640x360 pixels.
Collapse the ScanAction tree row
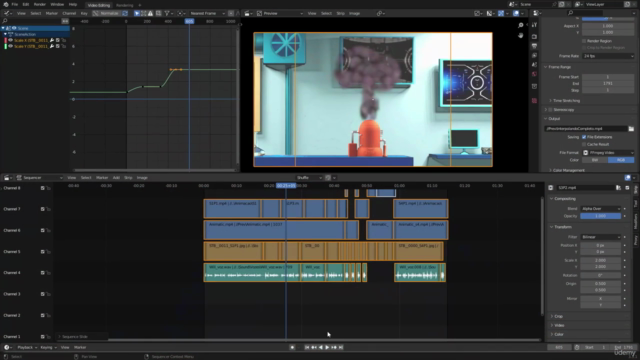pyautogui.click(x=5, y=34)
